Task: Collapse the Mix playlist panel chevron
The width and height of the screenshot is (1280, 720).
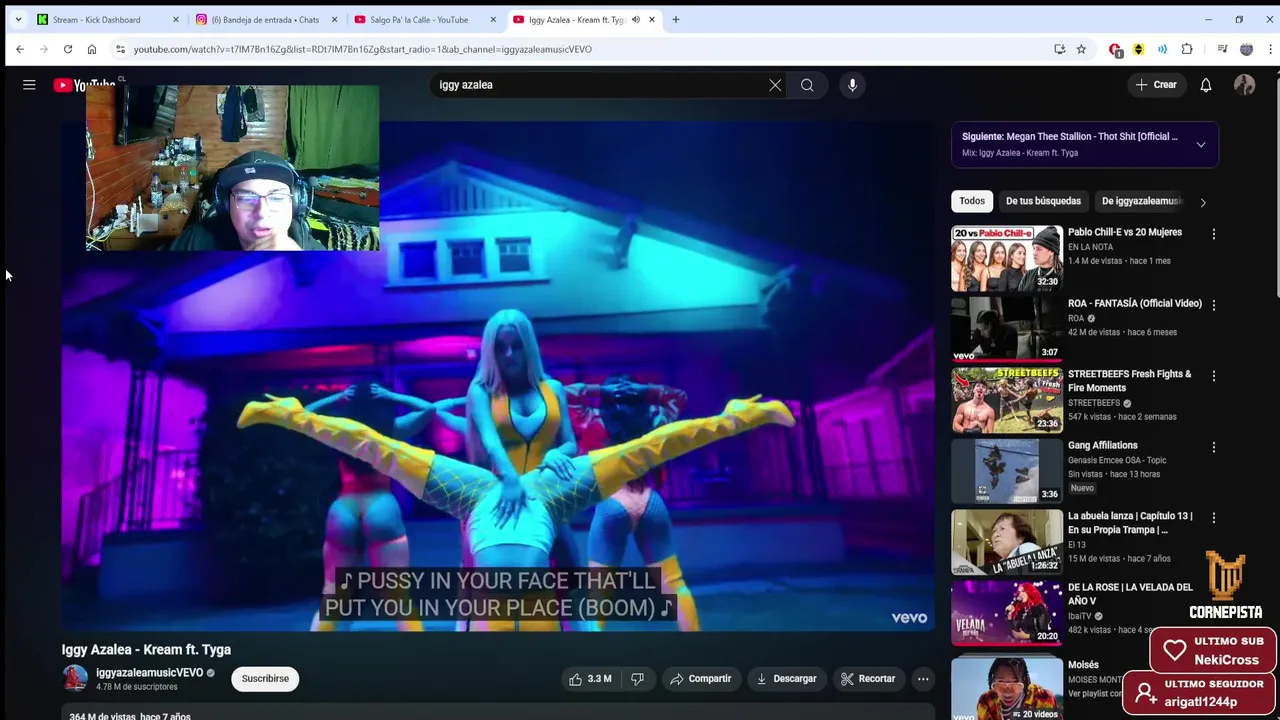Action: click(1201, 144)
